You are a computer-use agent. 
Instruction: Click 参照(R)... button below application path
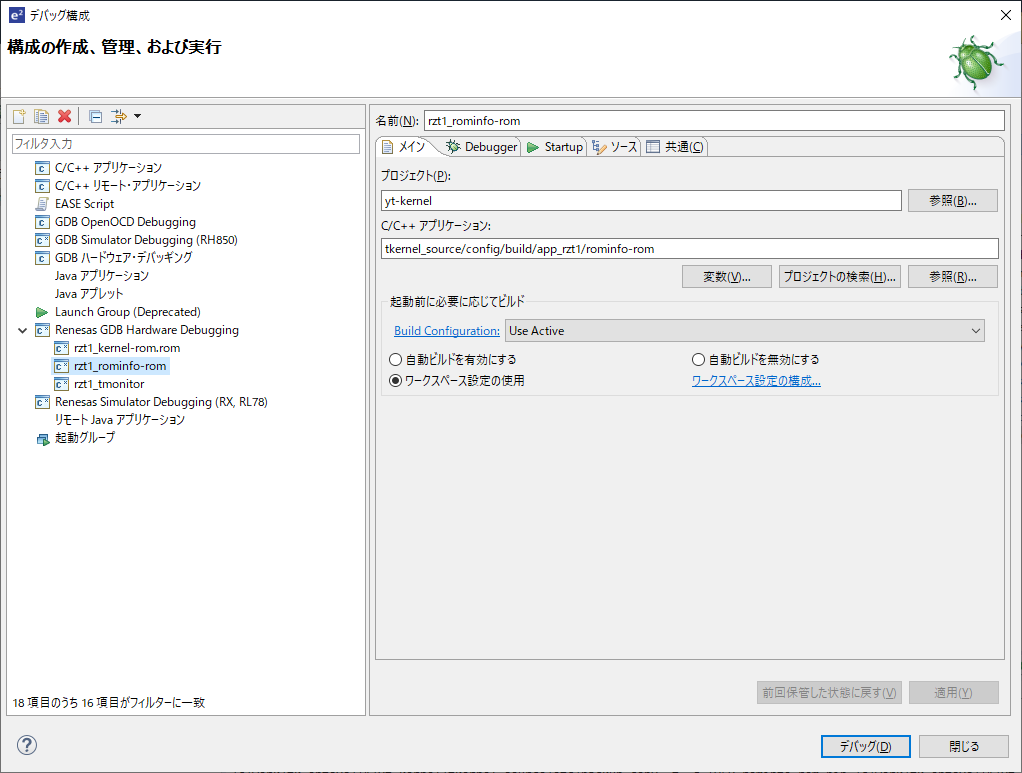(952, 276)
